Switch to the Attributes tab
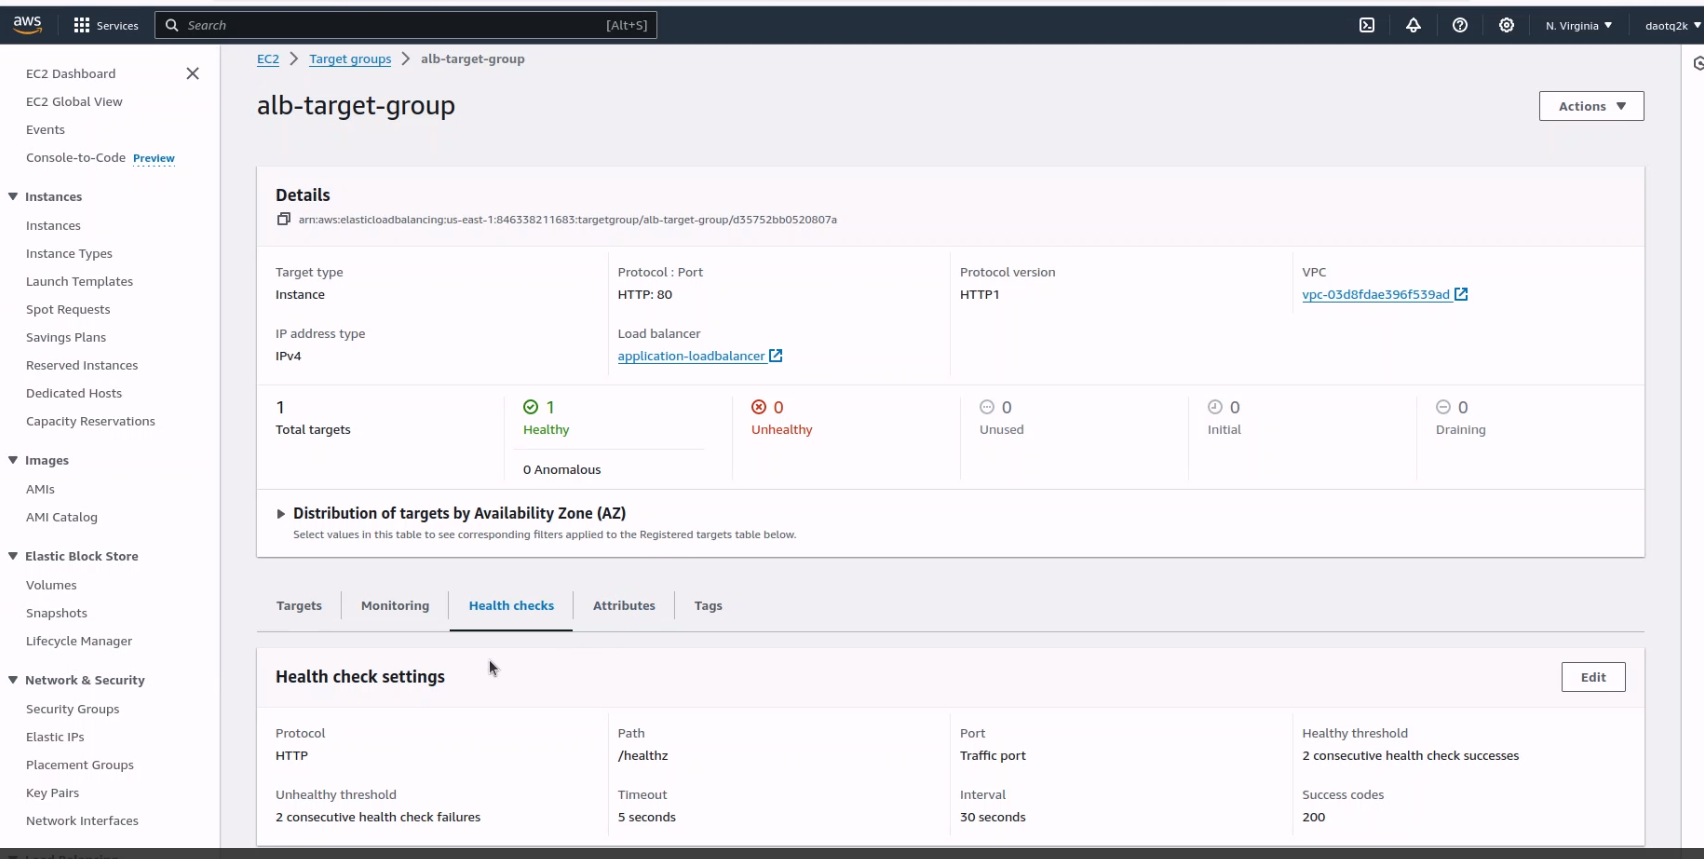 tap(624, 606)
